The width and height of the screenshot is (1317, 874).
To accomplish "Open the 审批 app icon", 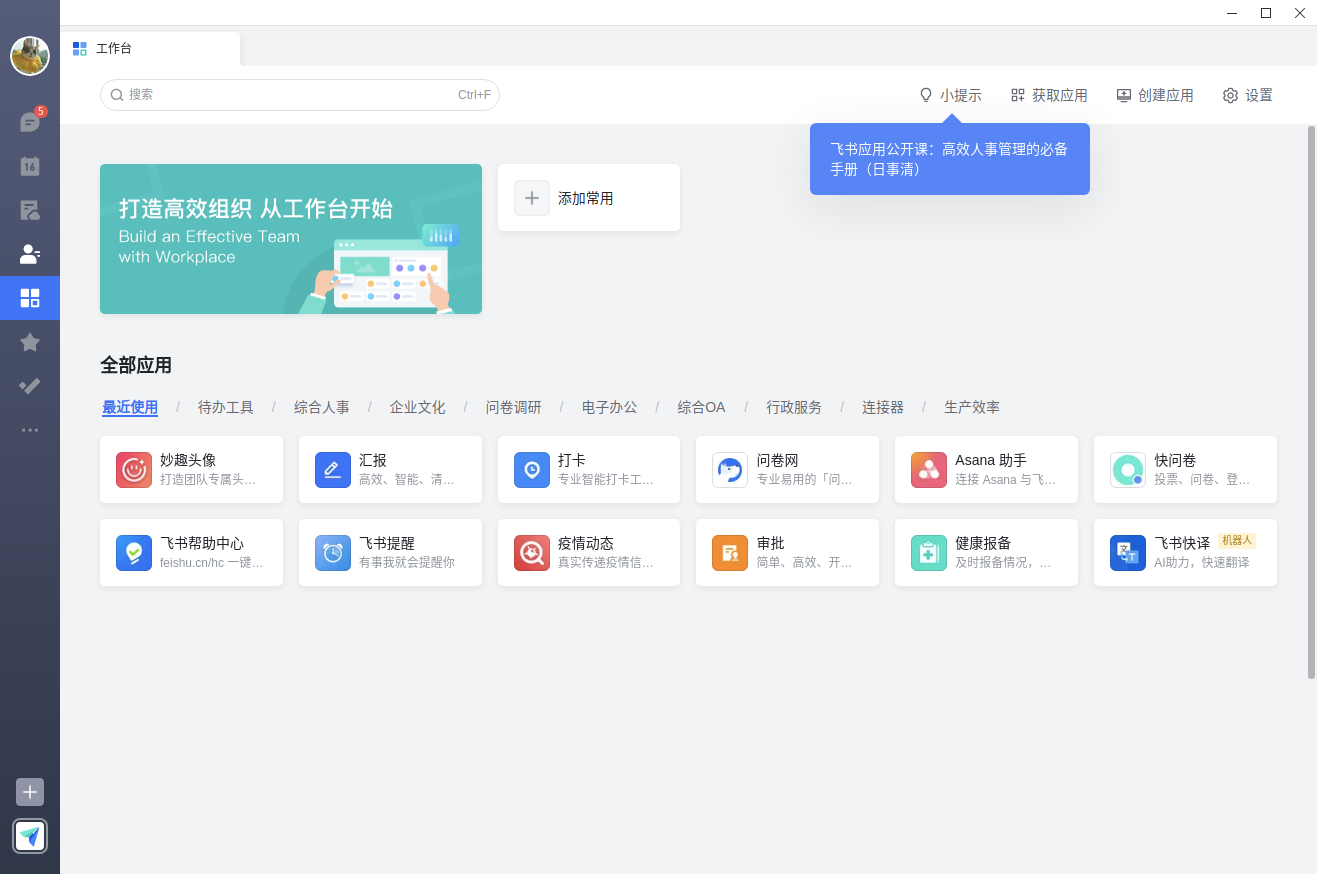I will tap(730, 553).
